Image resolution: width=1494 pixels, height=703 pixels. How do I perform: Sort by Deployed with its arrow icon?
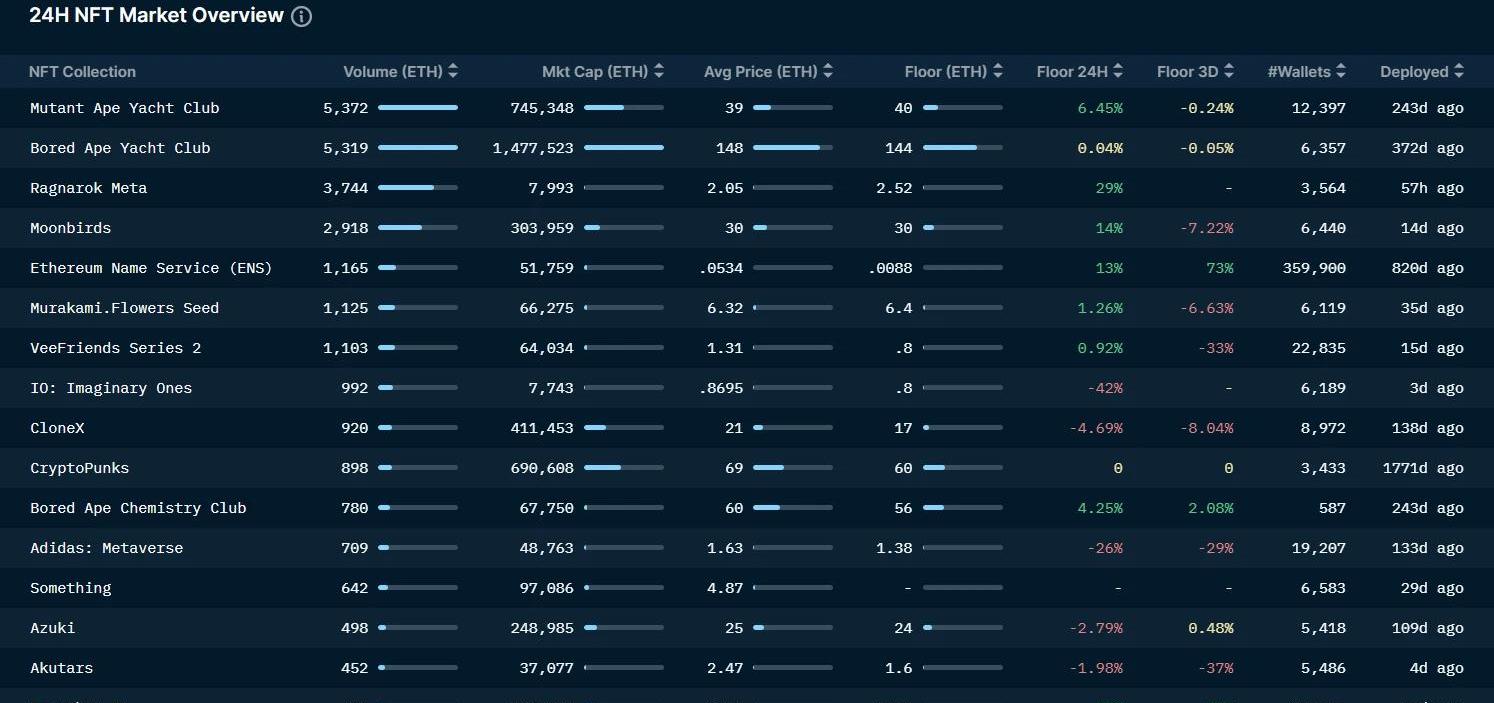click(1459, 72)
